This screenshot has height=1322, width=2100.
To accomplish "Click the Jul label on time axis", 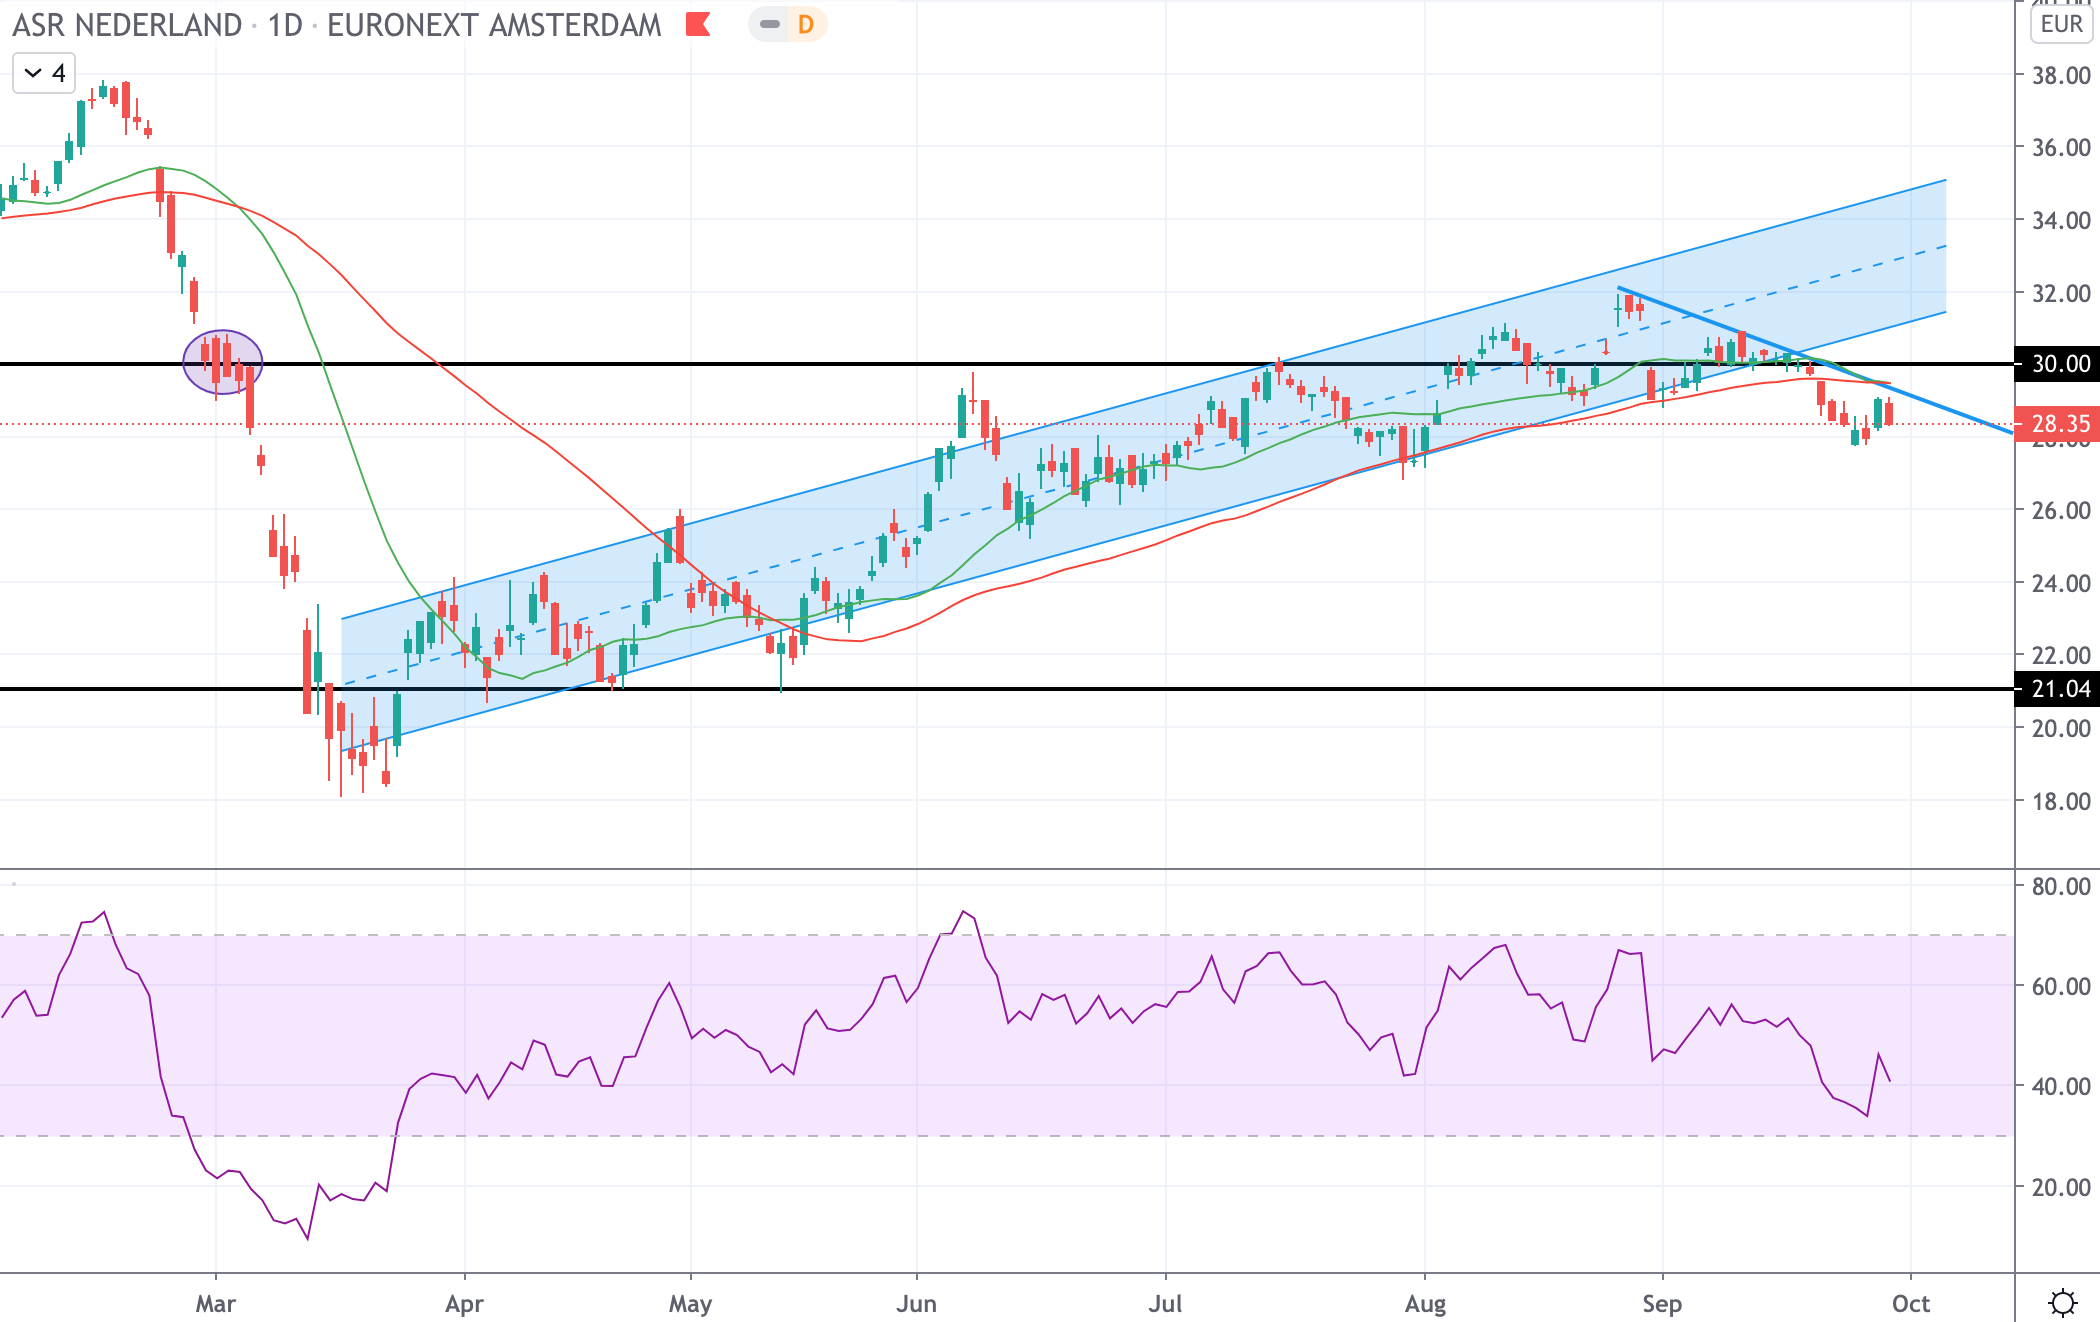I will tap(1166, 1304).
